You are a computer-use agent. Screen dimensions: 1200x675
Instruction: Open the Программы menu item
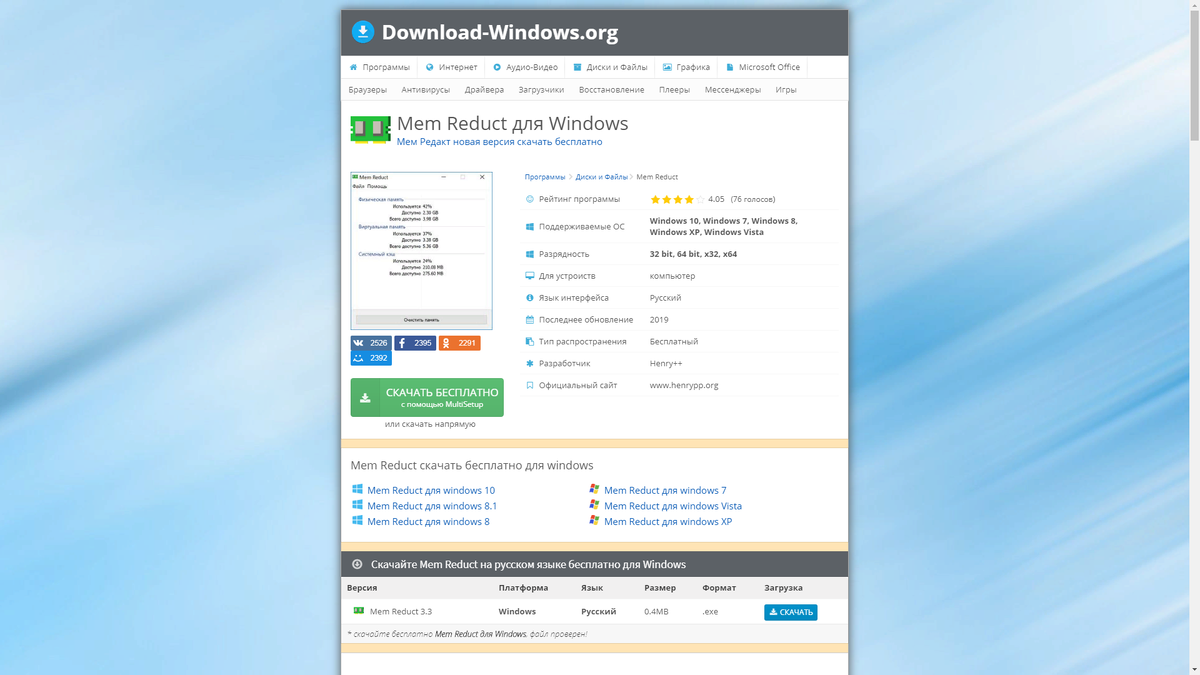tap(379, 67)
